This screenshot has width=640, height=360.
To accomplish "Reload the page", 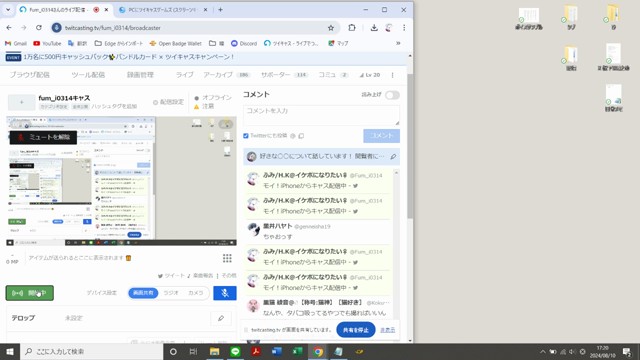I will (x=39, y=28).
